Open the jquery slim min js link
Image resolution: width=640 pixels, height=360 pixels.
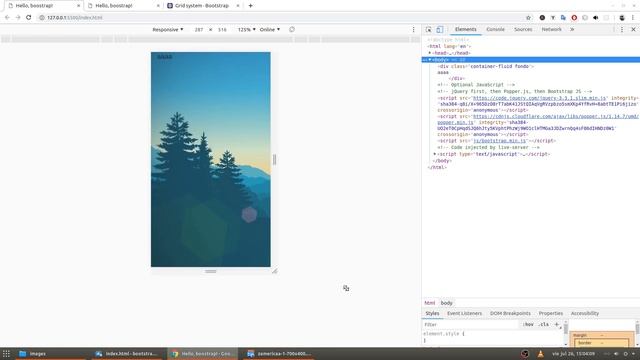click(x=540, y=98)
